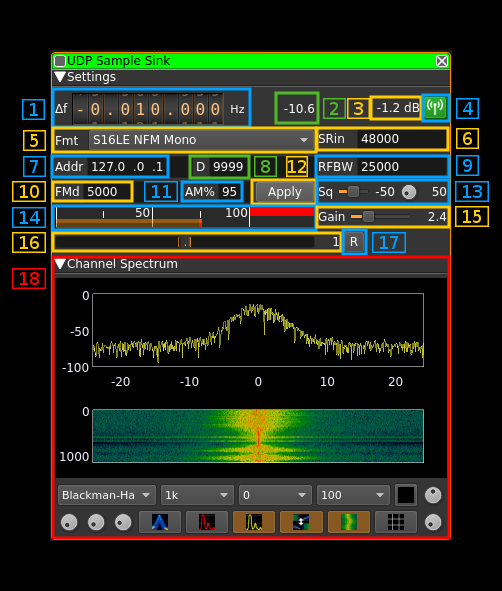Open the Fmt S16LE NFM Mono dropdown
Viewport: 502px width, 591px height.
click(x=201, y=140)
